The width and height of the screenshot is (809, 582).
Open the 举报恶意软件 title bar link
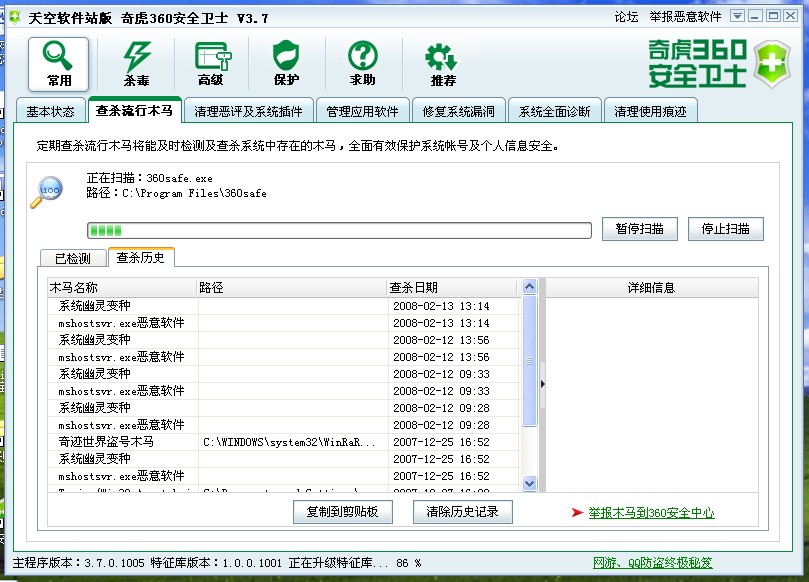685,17
